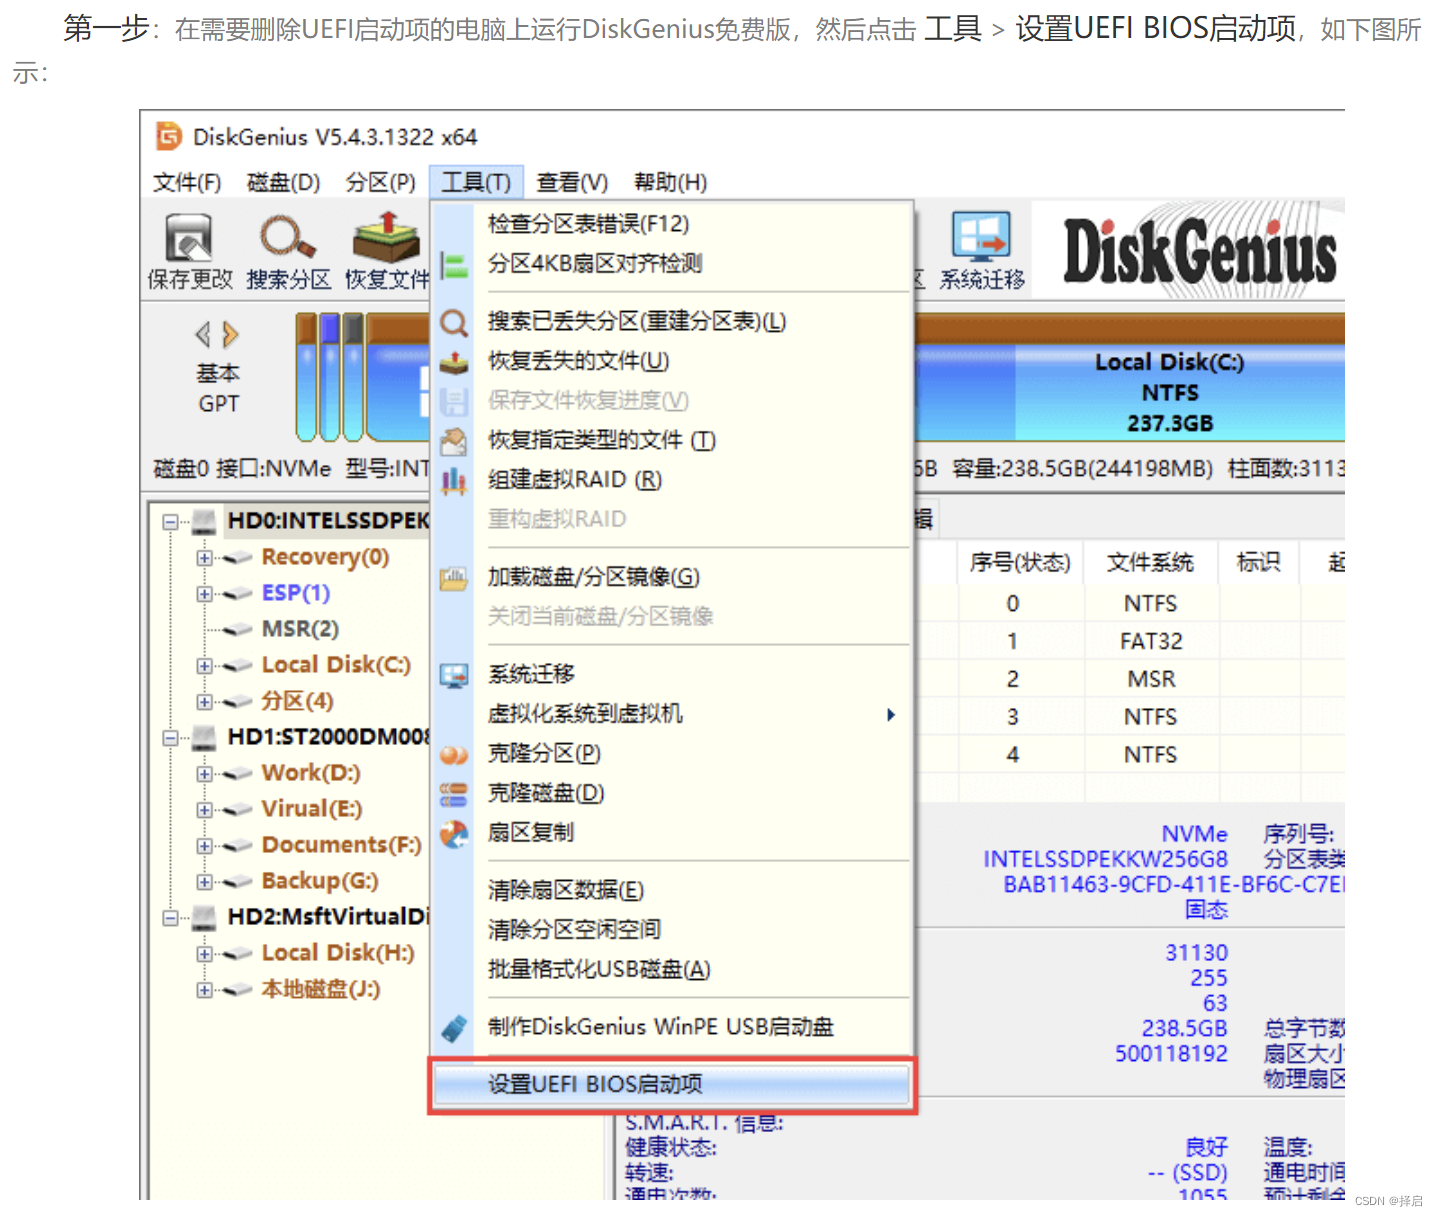This screenshot has width=1437, height=1216.
Task: Collapse the HD1:ST2000DM008 disk node
Action: tap(170, 738)
